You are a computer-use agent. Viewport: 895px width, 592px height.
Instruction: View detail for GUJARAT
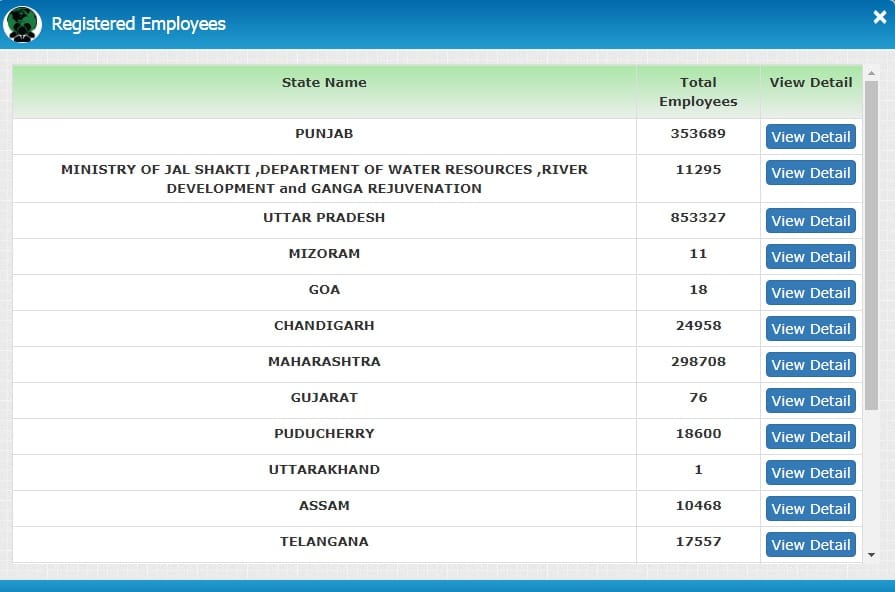pos(811,400)
